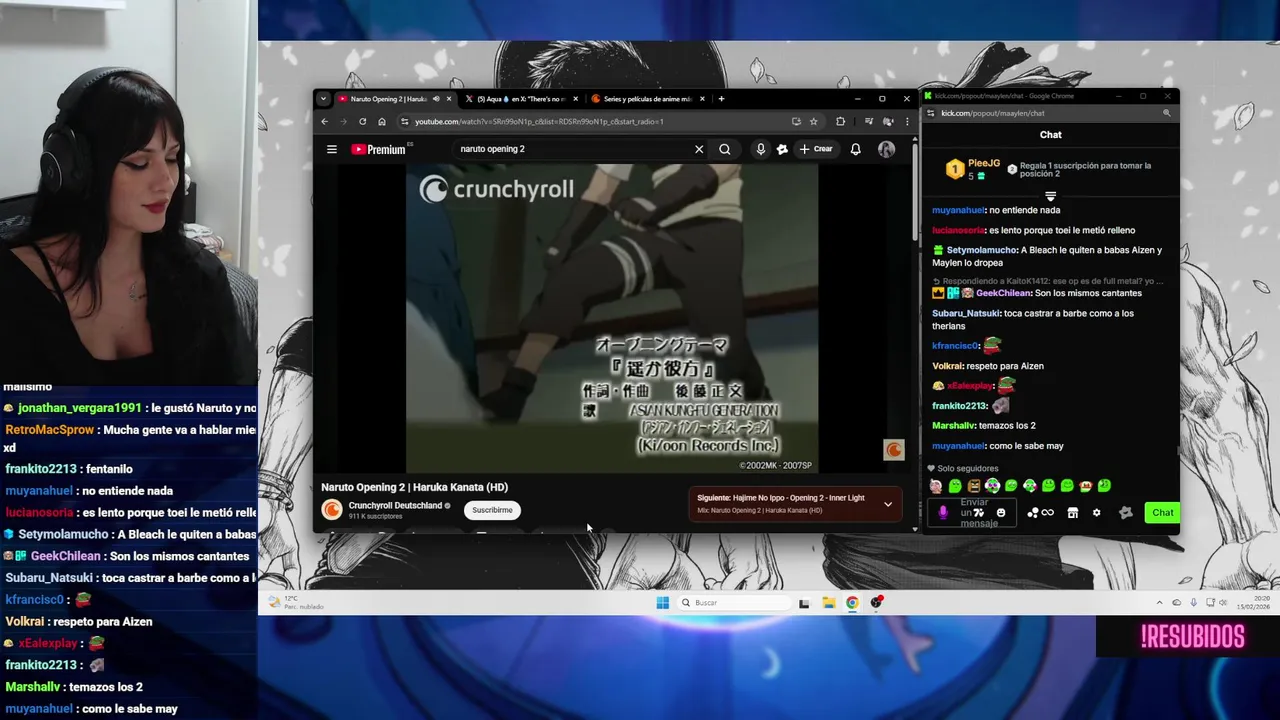Image resolution: width=1280 pixels, height=720 pixels.
Task: Reload the YouTube page
Action: coord(362,122)
